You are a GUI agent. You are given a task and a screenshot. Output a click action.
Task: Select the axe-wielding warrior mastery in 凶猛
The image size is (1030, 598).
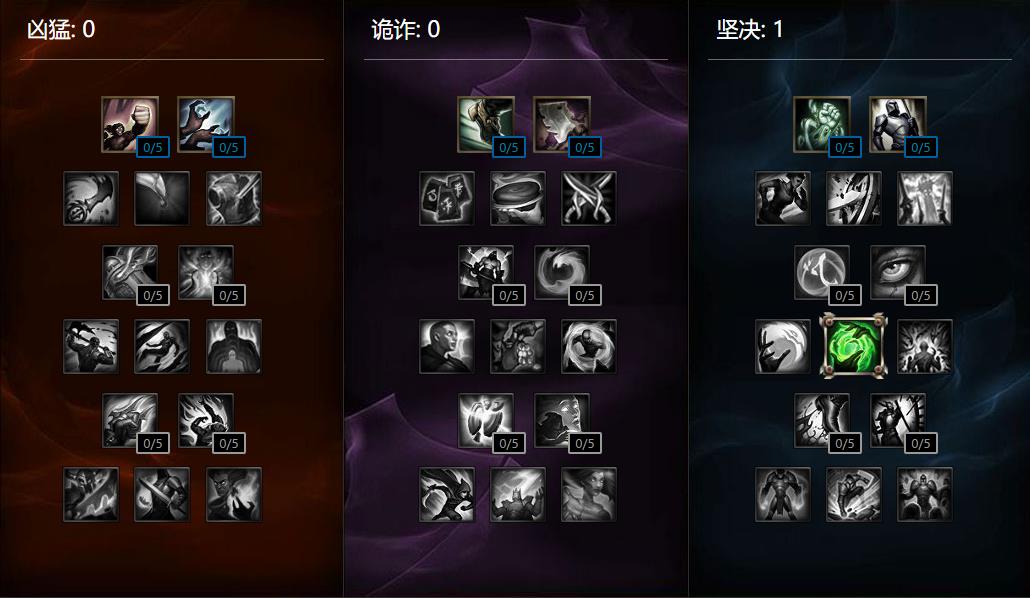point(91,346)
